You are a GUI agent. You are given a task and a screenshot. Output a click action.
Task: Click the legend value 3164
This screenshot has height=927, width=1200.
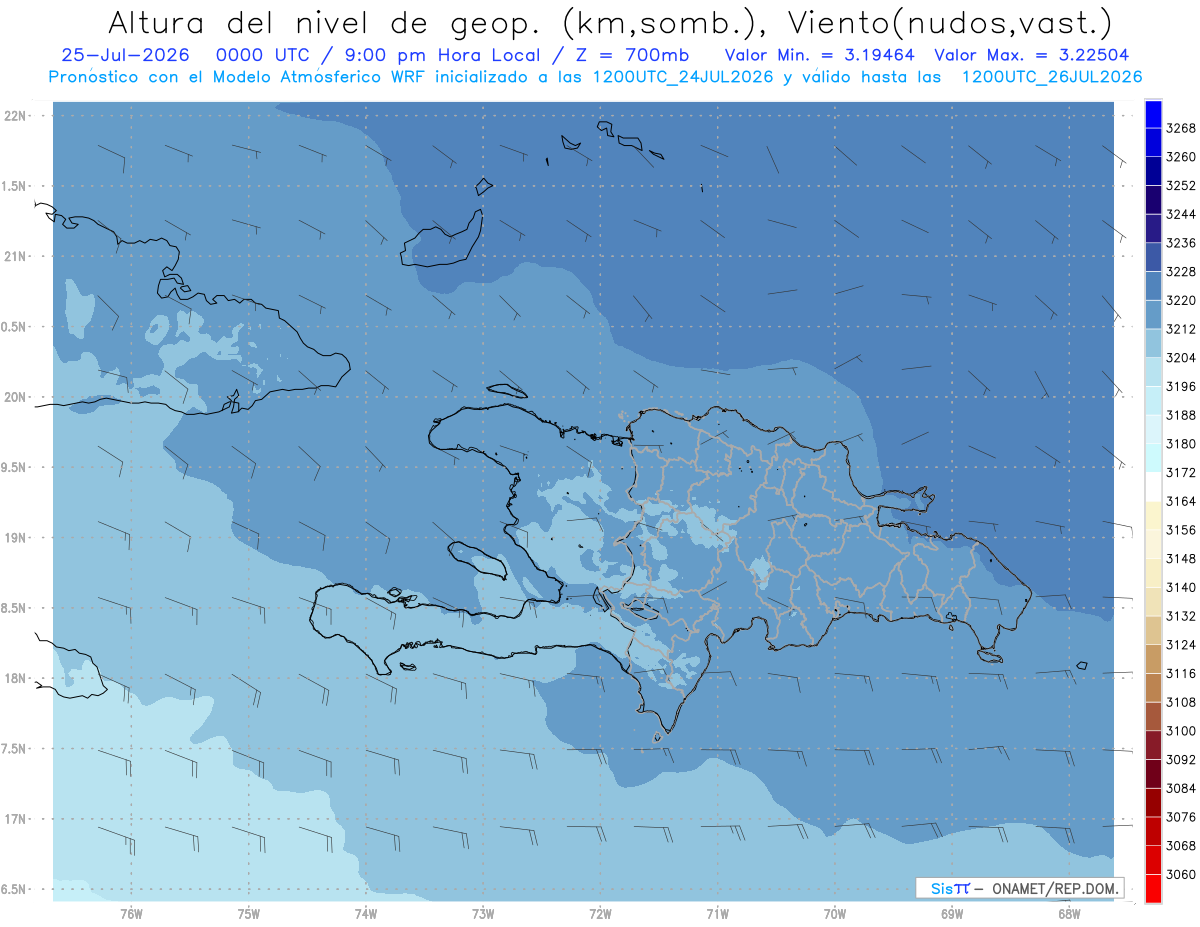(x=1181, y=501)
